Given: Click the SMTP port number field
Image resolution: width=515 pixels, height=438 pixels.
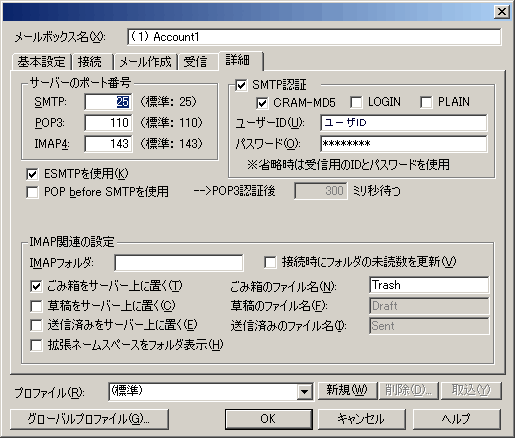Looking at the screenshot, I should click(x=108, y=102).
